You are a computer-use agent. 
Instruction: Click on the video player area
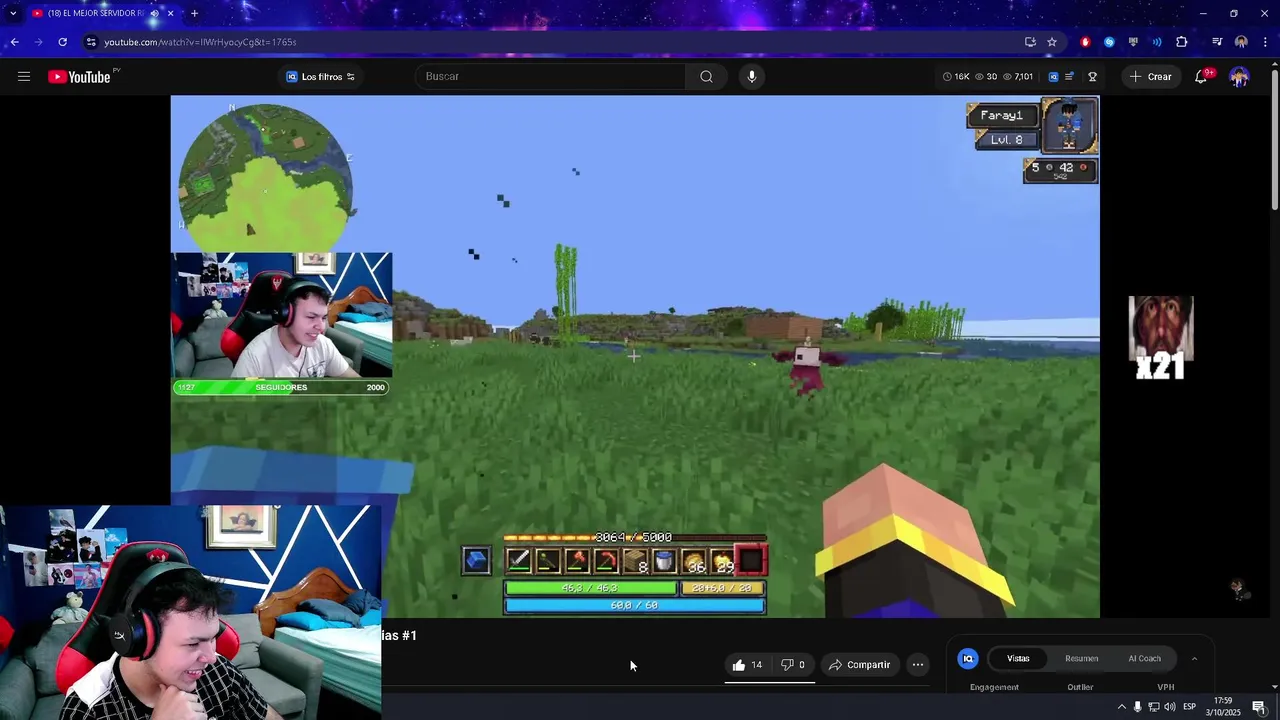635,356
